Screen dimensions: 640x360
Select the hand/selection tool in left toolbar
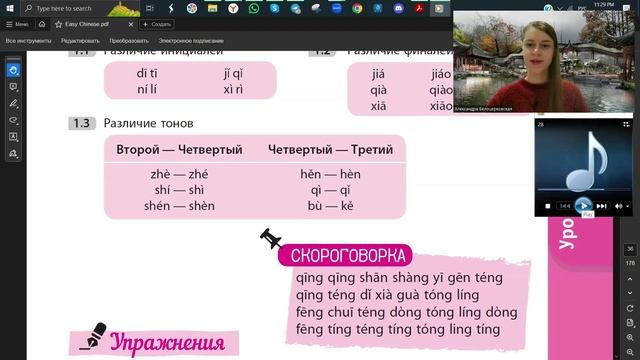[13, 70]
